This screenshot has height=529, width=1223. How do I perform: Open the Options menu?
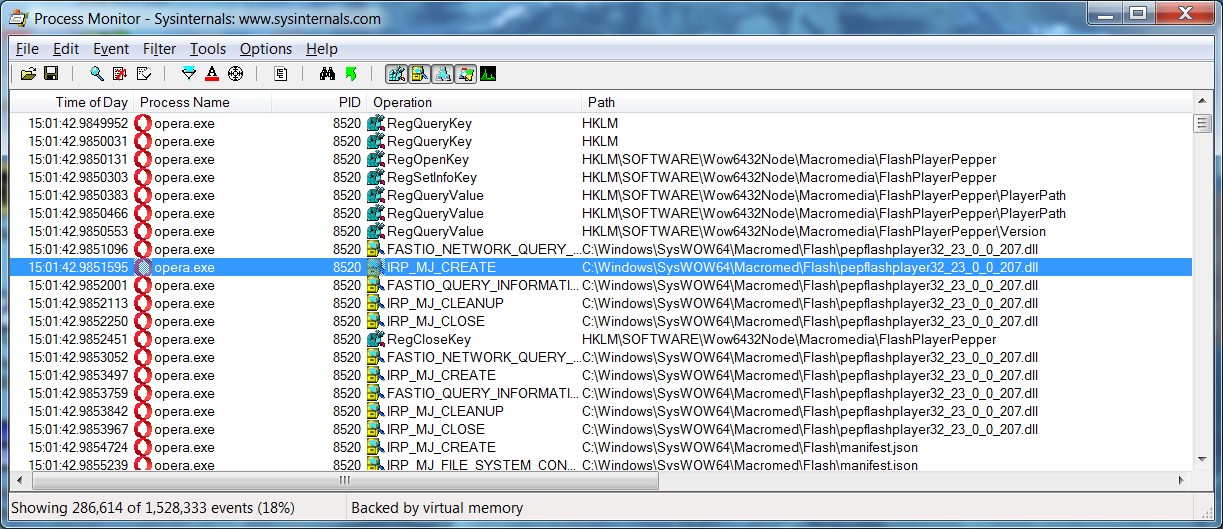pyautogui.click(x=266, y=49)
